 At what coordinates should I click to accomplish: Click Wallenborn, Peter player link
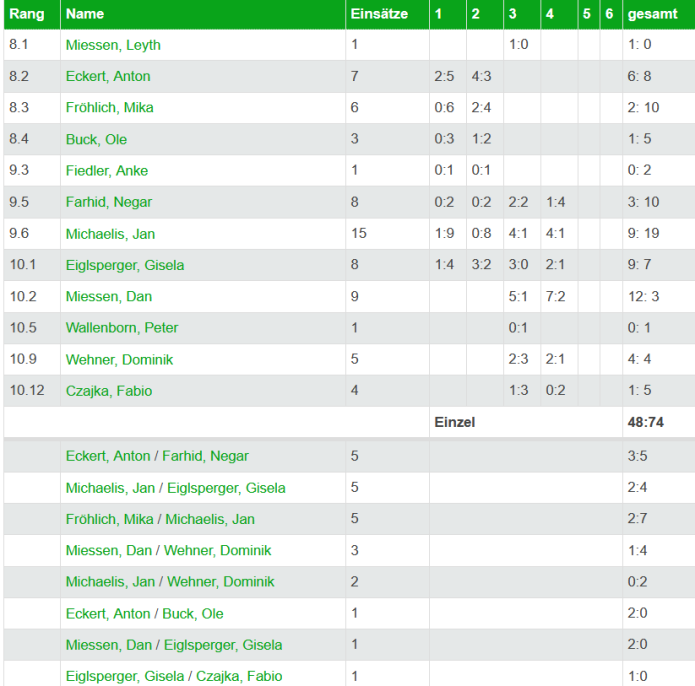coord(121,328)
